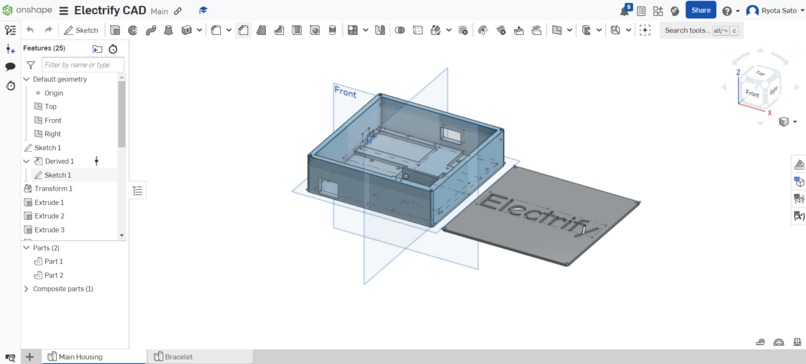
Task: Click the highlighted Chamfer tool
Action: click(x=243, y=30)
